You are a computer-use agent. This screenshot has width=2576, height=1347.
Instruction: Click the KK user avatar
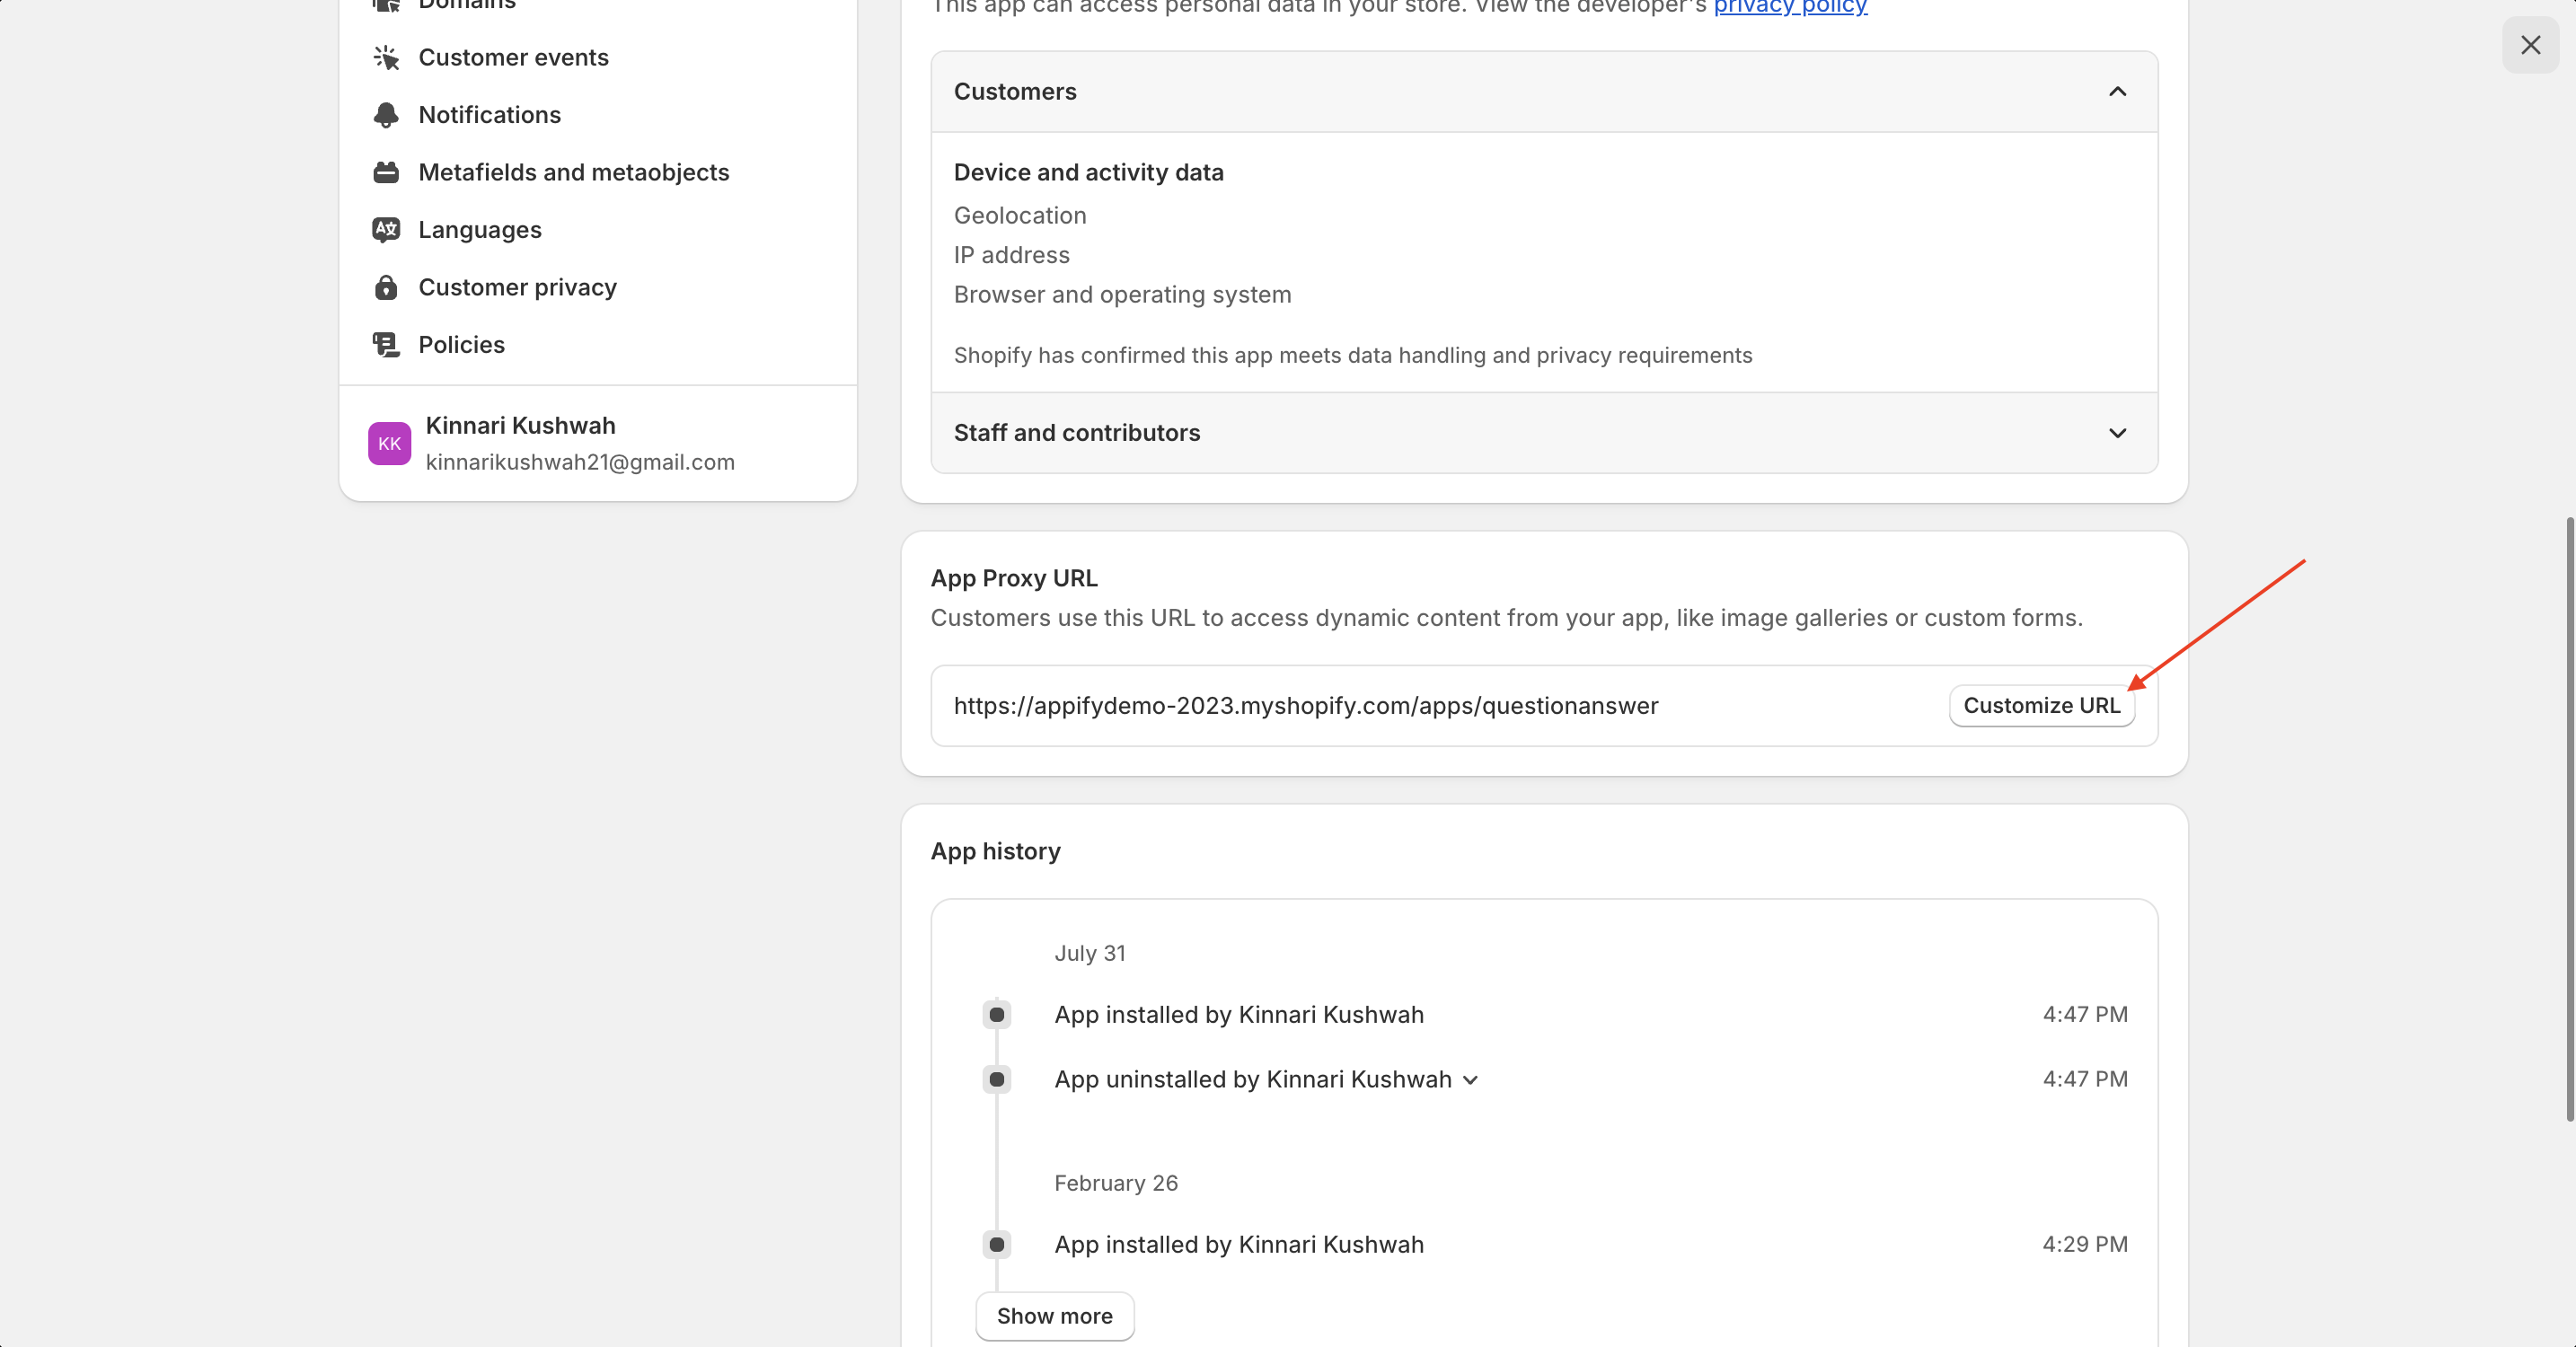pos(389,444)
